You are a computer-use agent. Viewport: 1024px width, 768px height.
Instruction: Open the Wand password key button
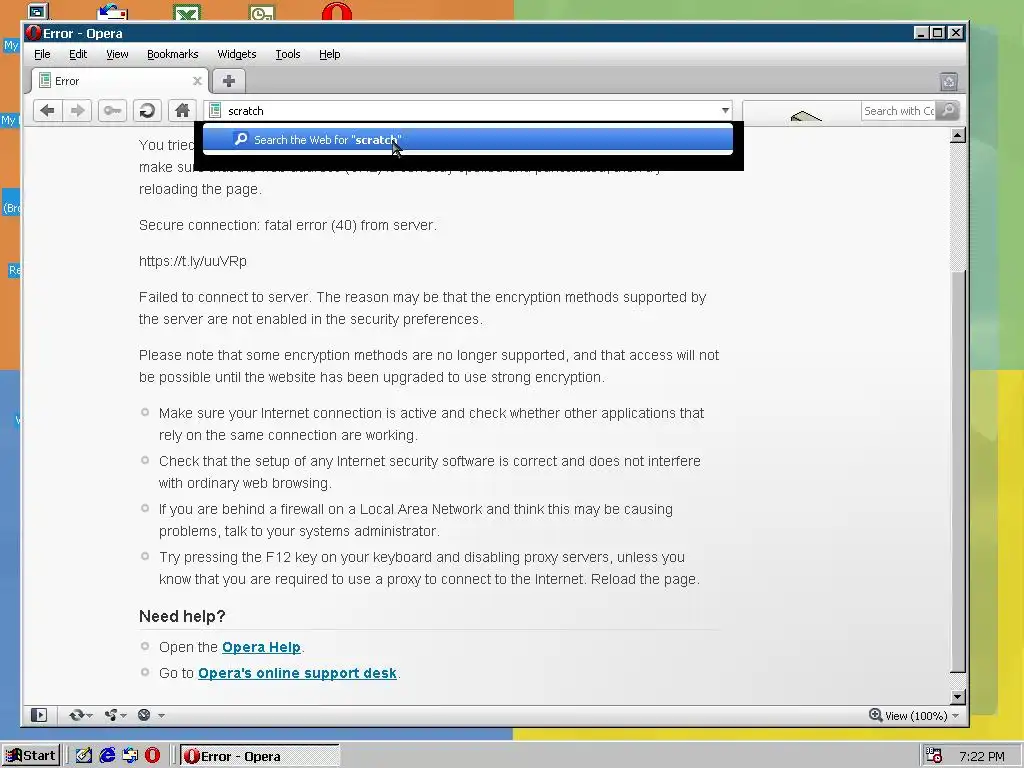click(112, 110)
